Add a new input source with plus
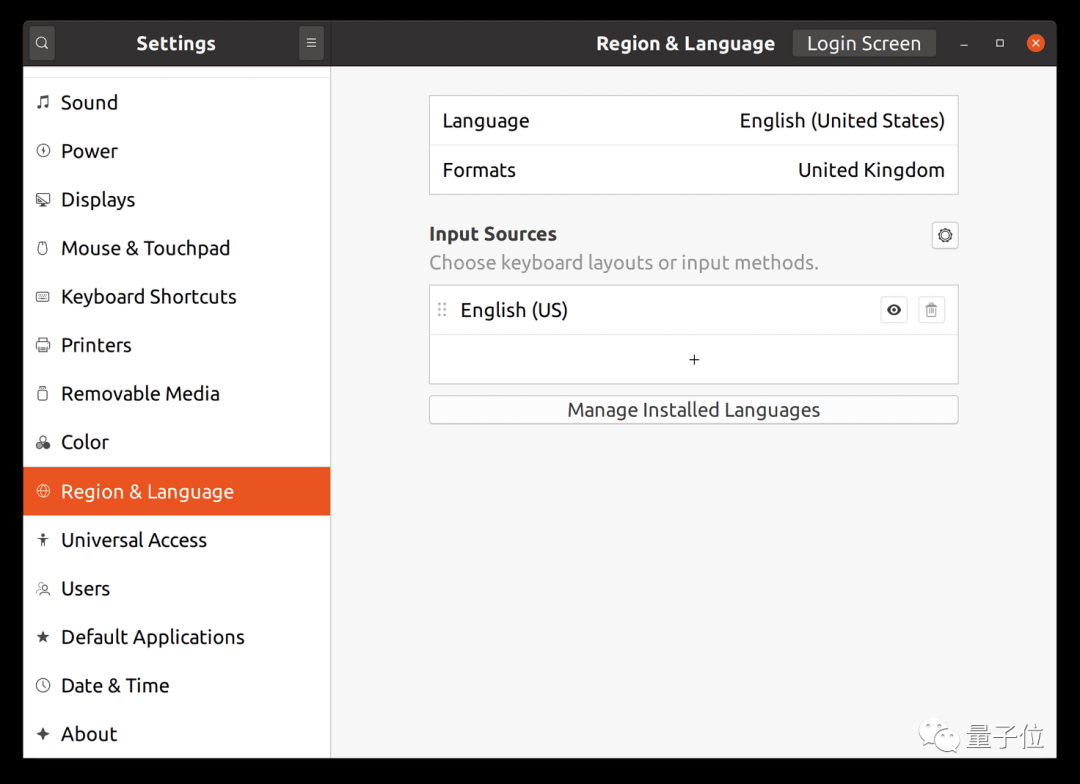This screenshot has height=784, width=1080. pyautogui.click(x=694, y=360)
